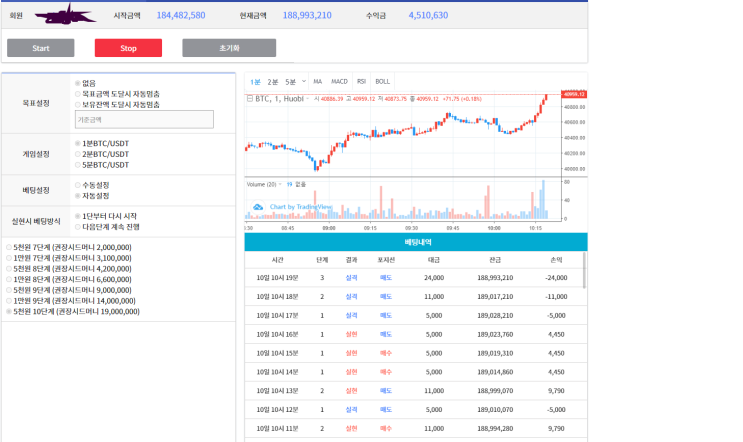This screenshot has width=743, height=442.
Task: Click the 40959.12 current price tag
Action: point(574,94)
